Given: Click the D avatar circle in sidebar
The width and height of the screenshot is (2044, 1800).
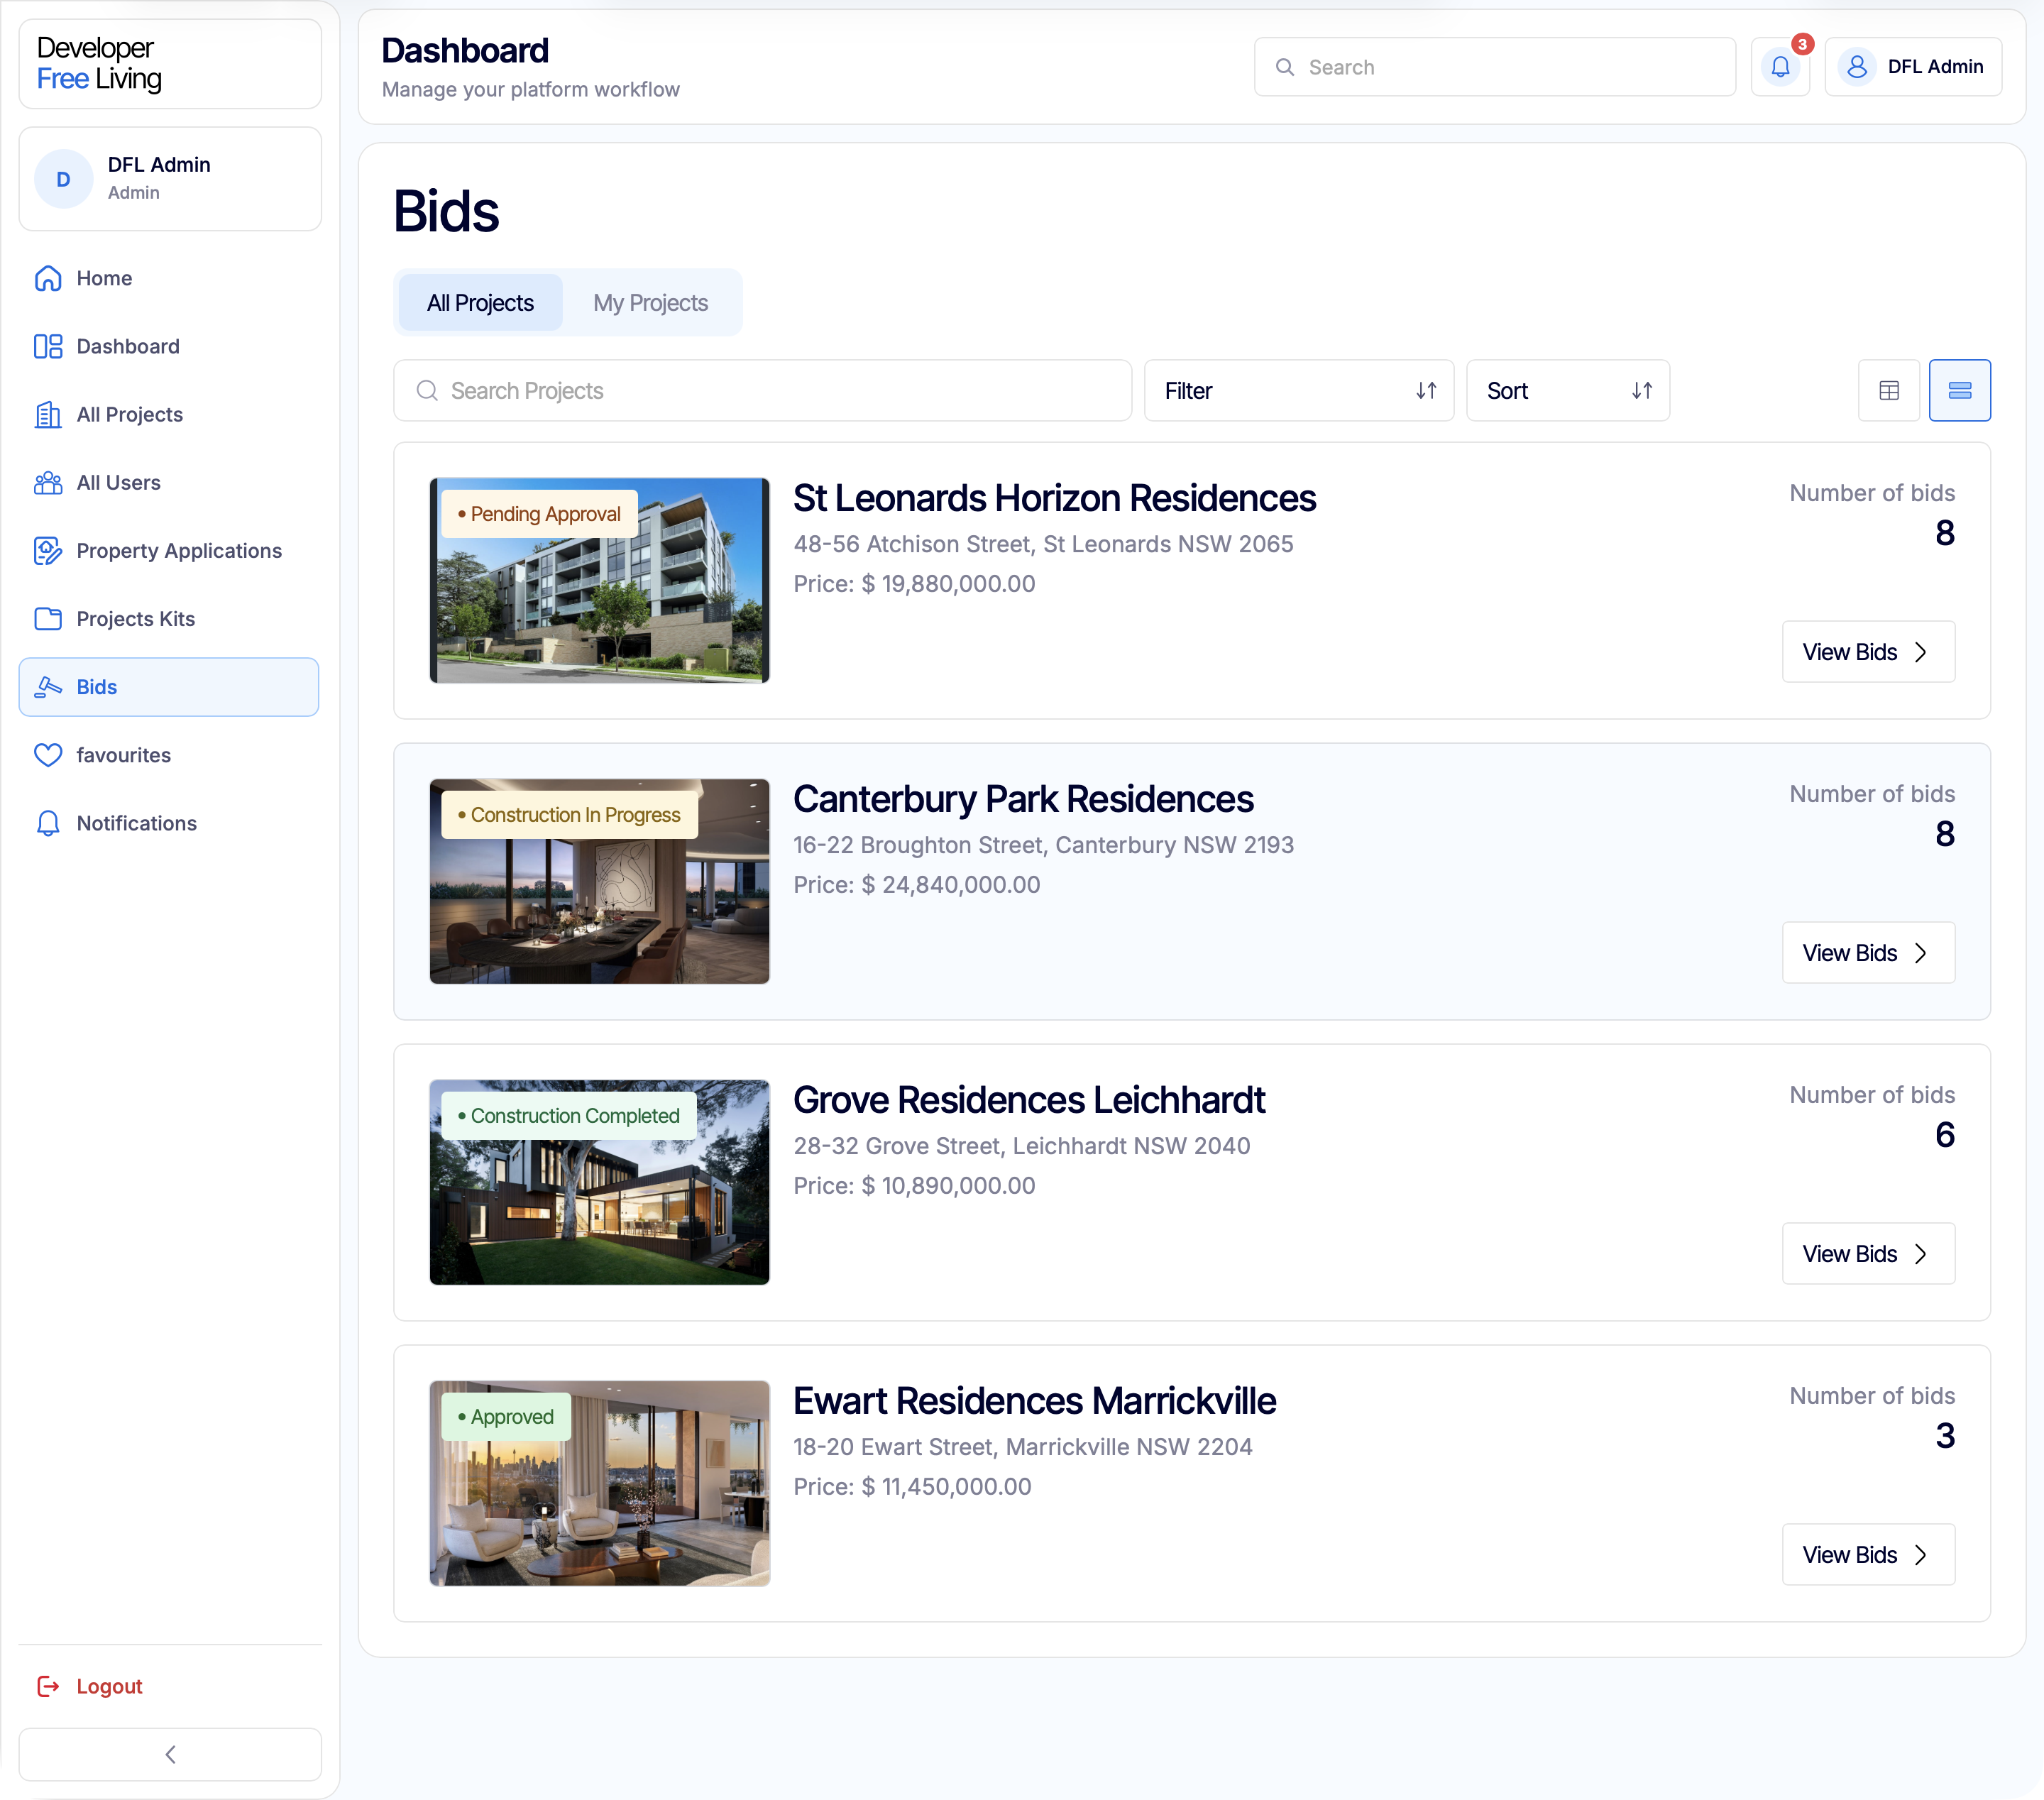Looking at the screenshot, I should 63,179.
